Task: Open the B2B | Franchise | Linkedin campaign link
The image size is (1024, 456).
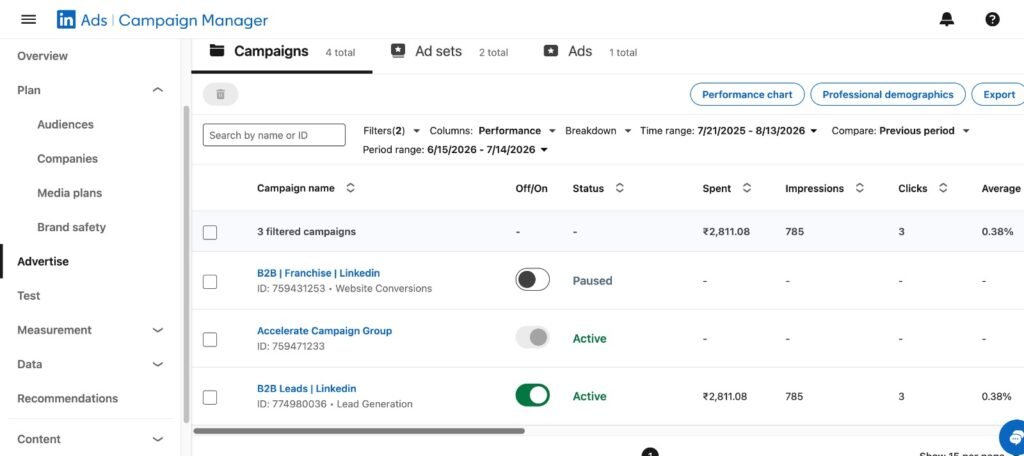Action: pos(318,273)
